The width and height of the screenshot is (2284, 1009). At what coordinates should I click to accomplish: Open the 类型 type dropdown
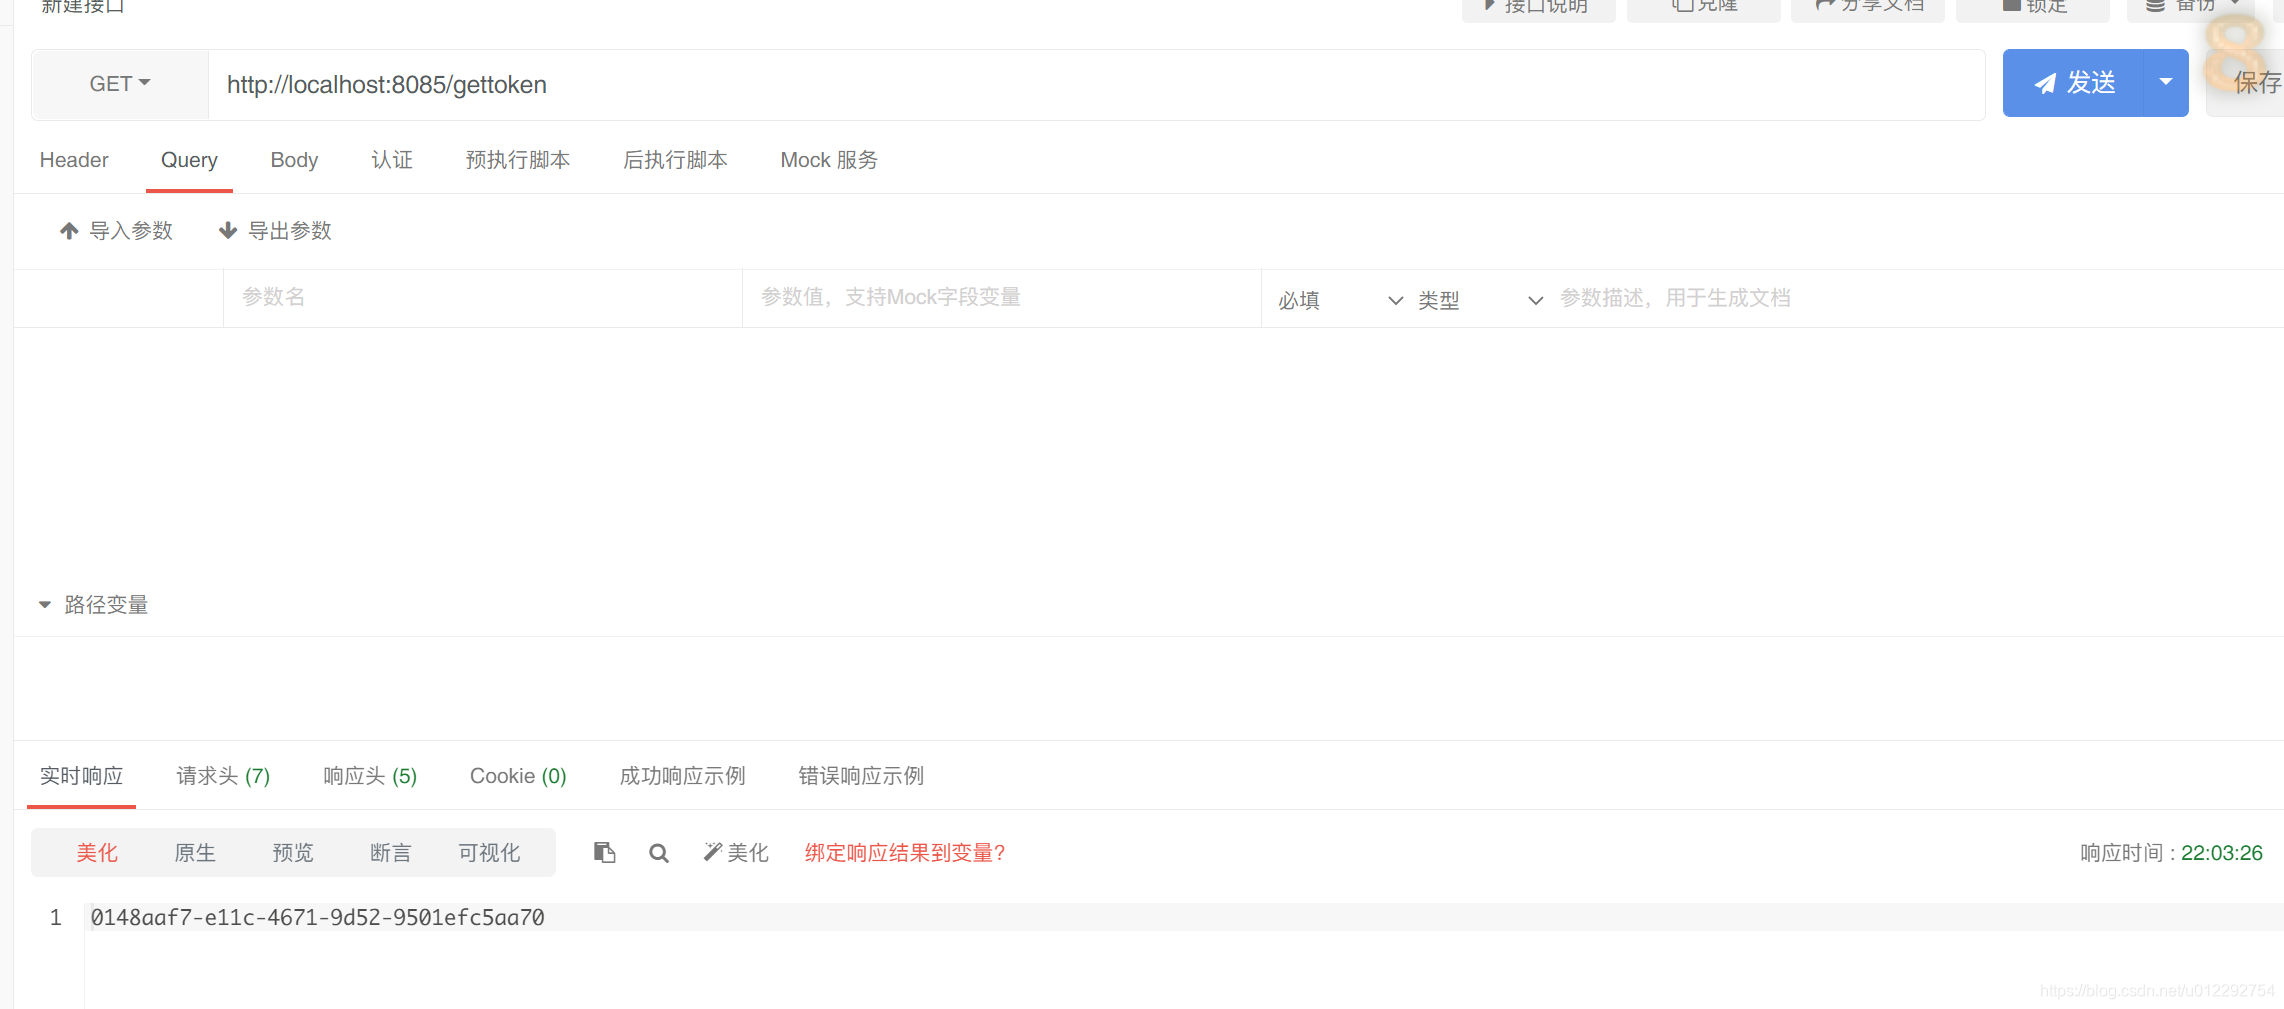(1480, 298)
